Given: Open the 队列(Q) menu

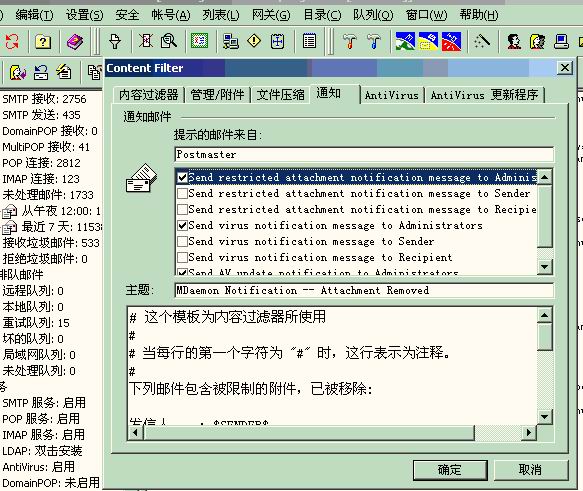Looking at the screenshot, I should (x=373, y=15).
